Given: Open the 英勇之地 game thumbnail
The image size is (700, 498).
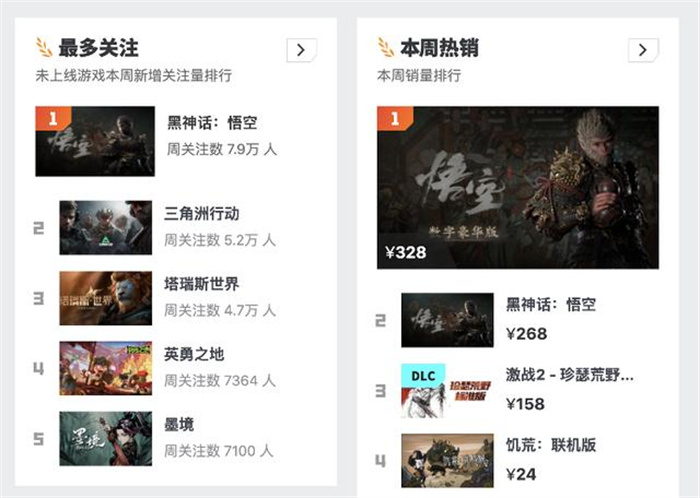Looking at the screenshot, I should click(106, 368).
